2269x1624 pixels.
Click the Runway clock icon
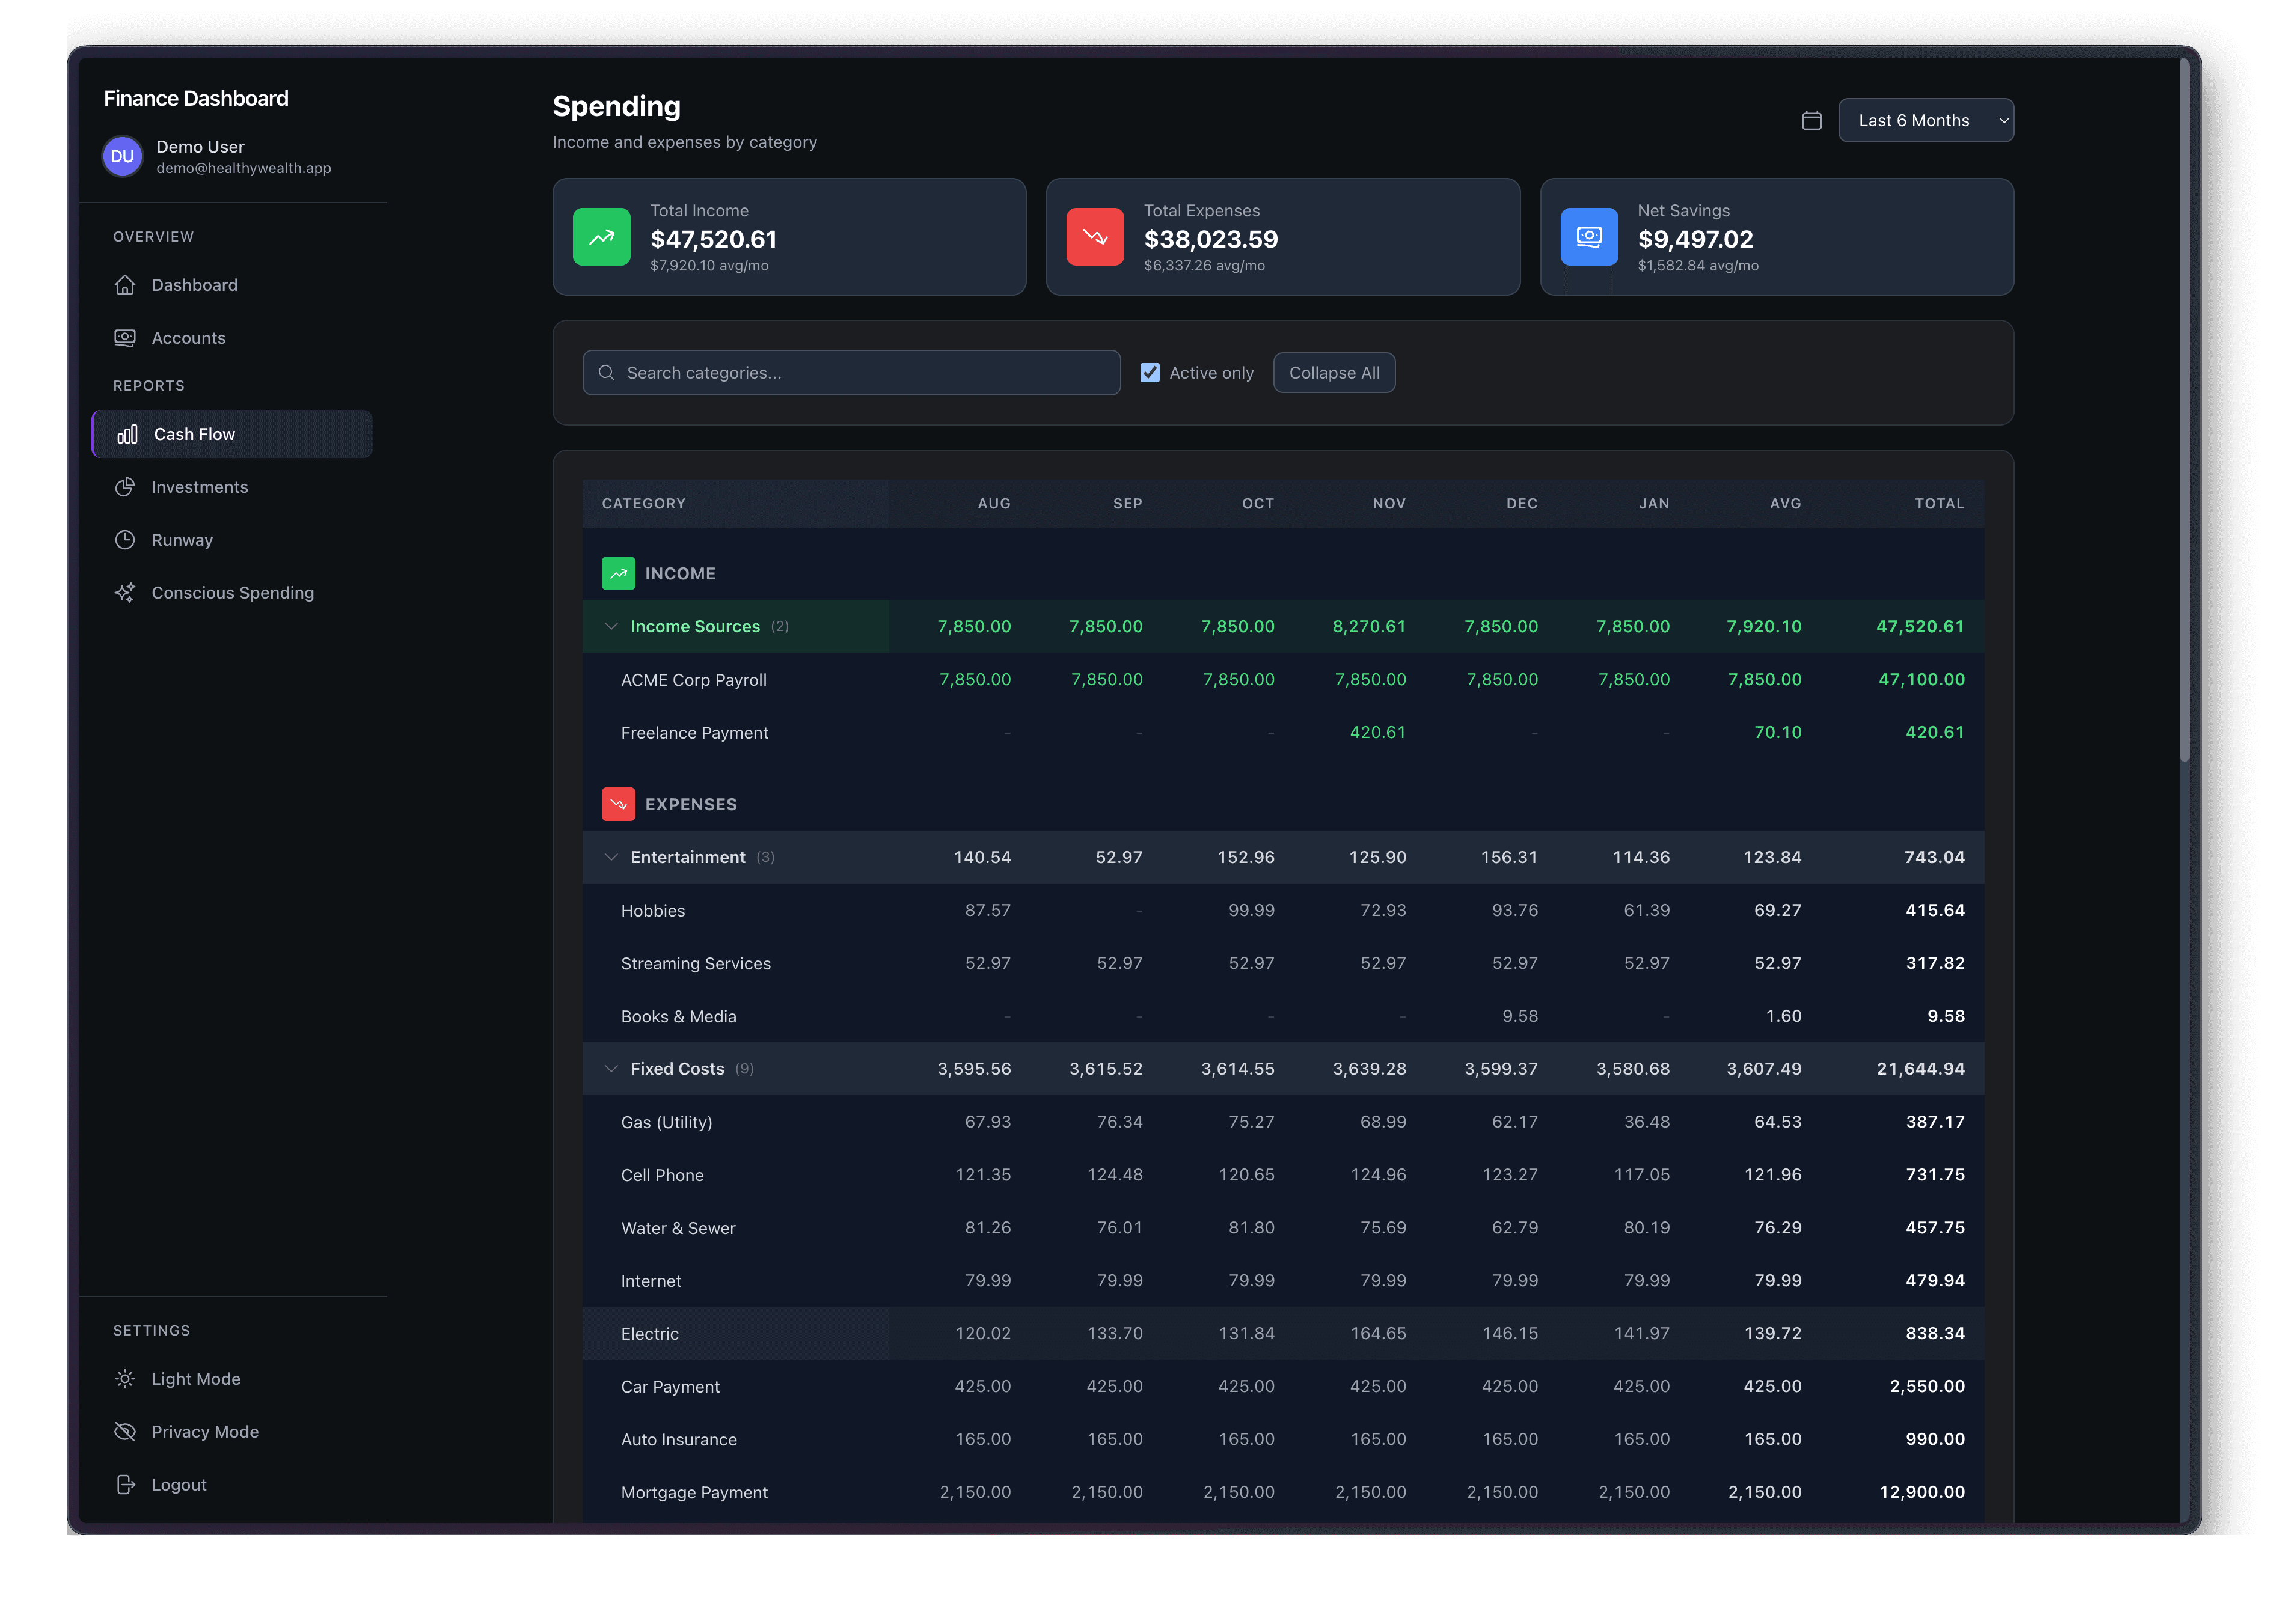[126, 540]
